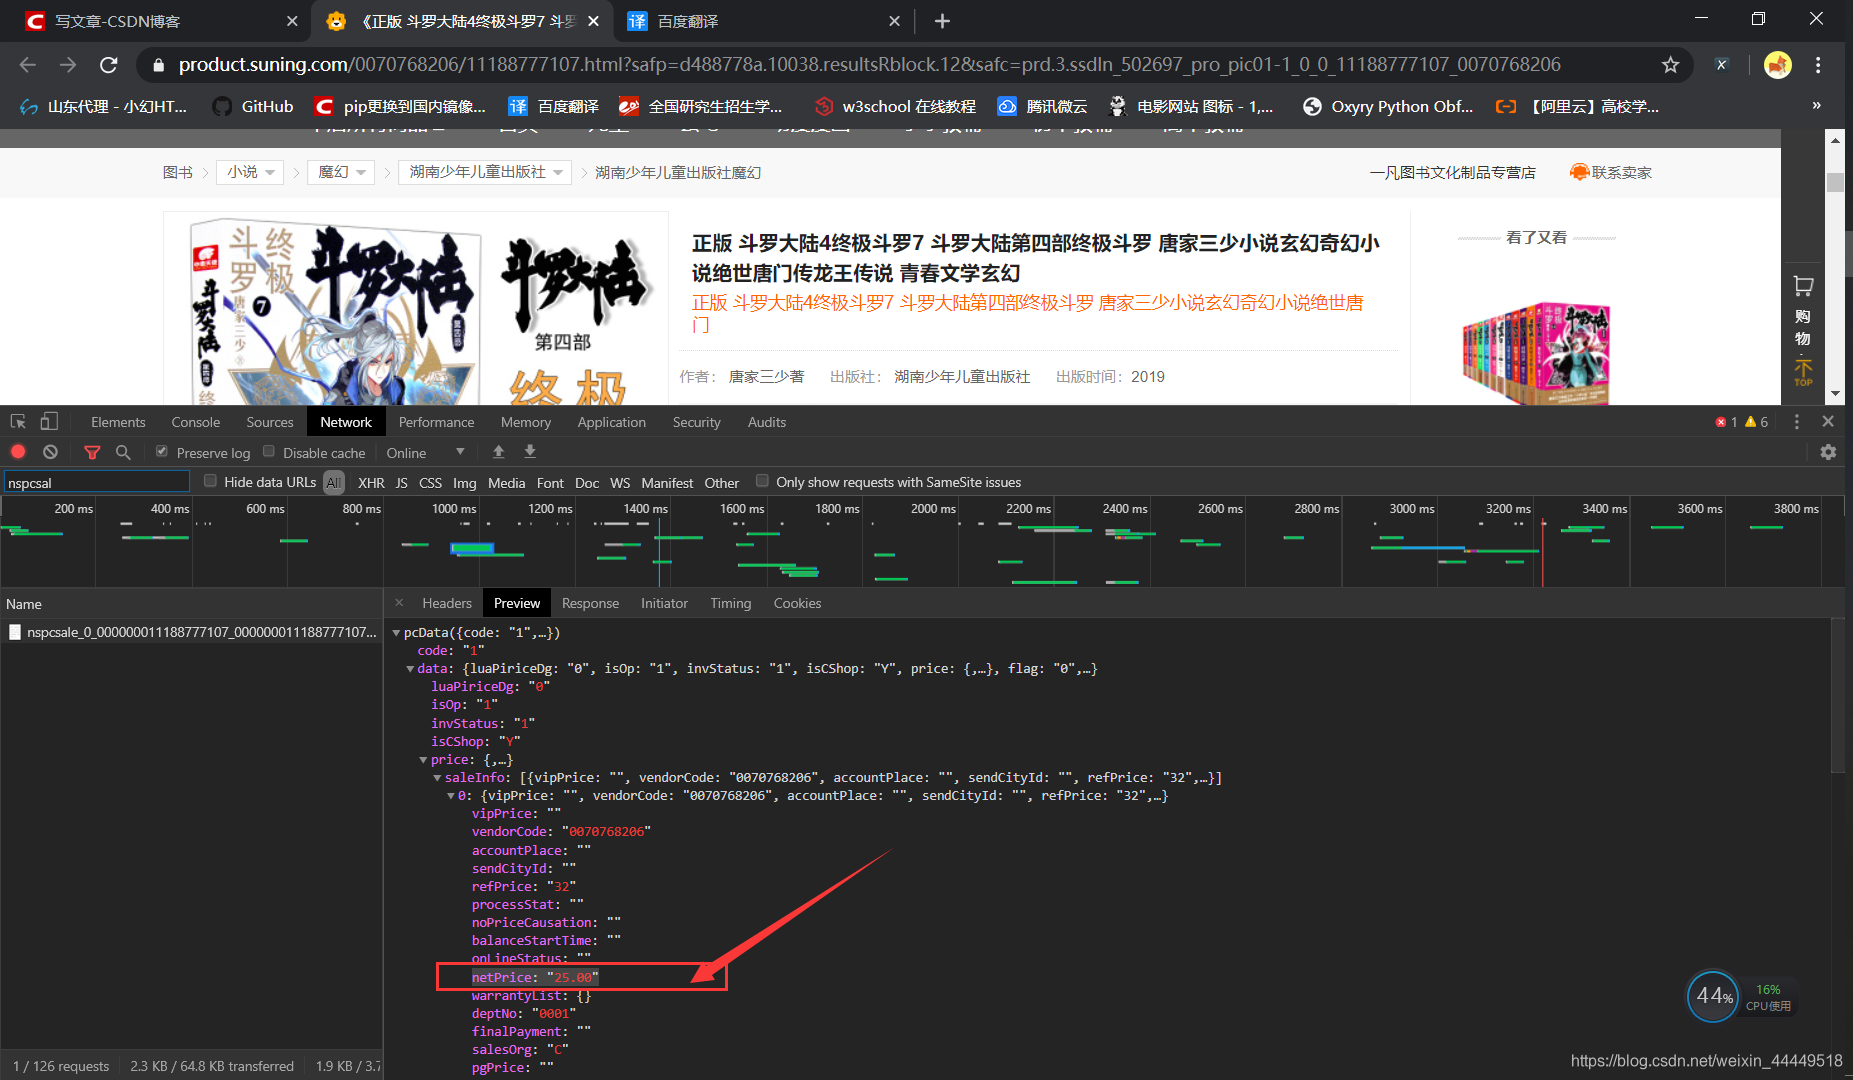This screenshot has height=1080, width=1853.
Task: Show more bookmarks with the chevron
Action: tap(1816, 105)
